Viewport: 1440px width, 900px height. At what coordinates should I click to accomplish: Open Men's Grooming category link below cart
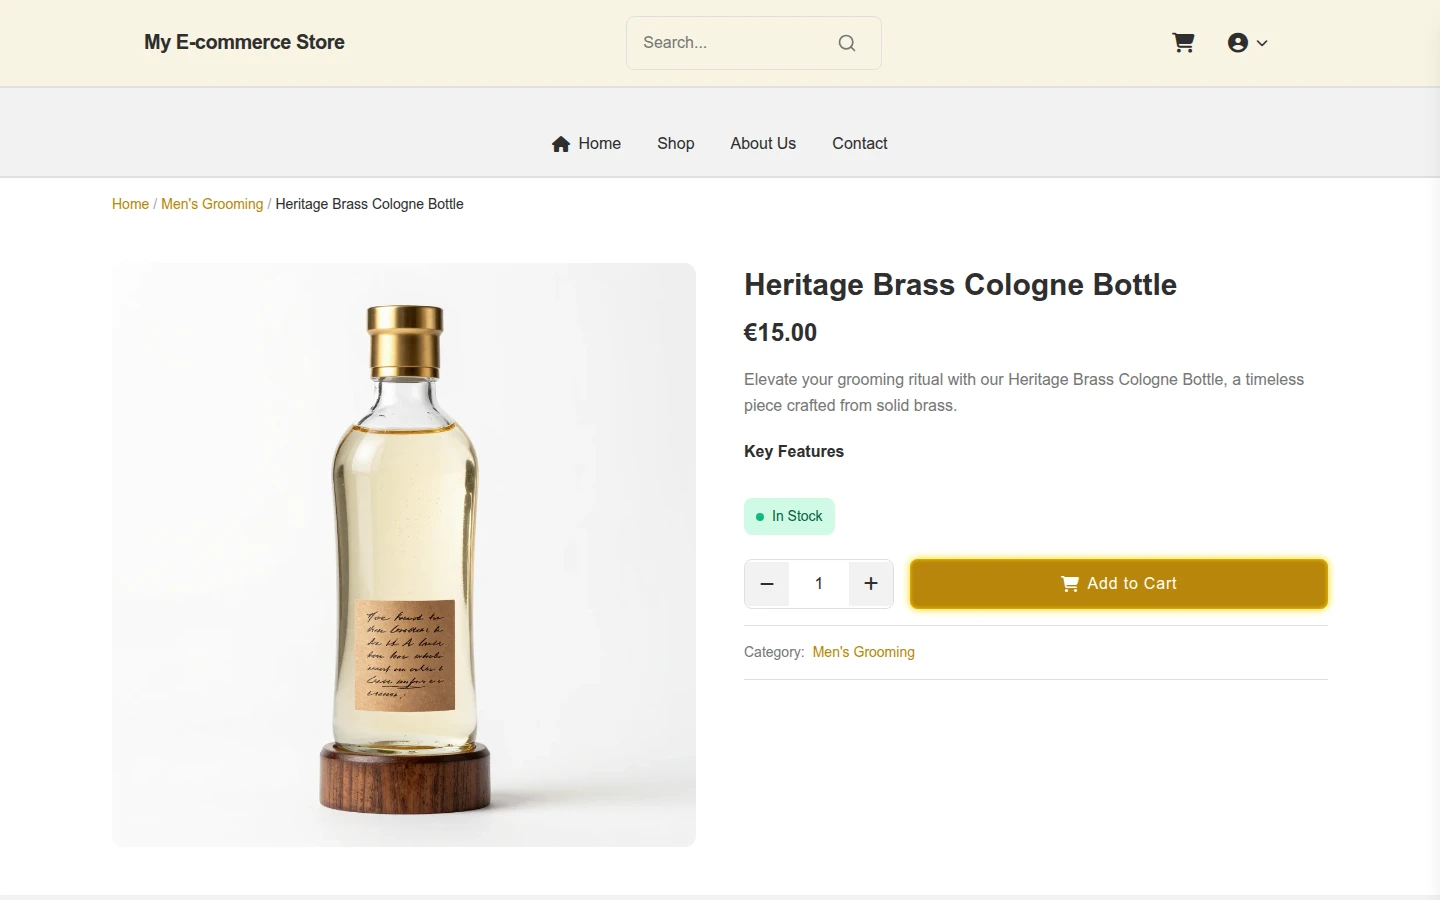[x=864, y=652]
